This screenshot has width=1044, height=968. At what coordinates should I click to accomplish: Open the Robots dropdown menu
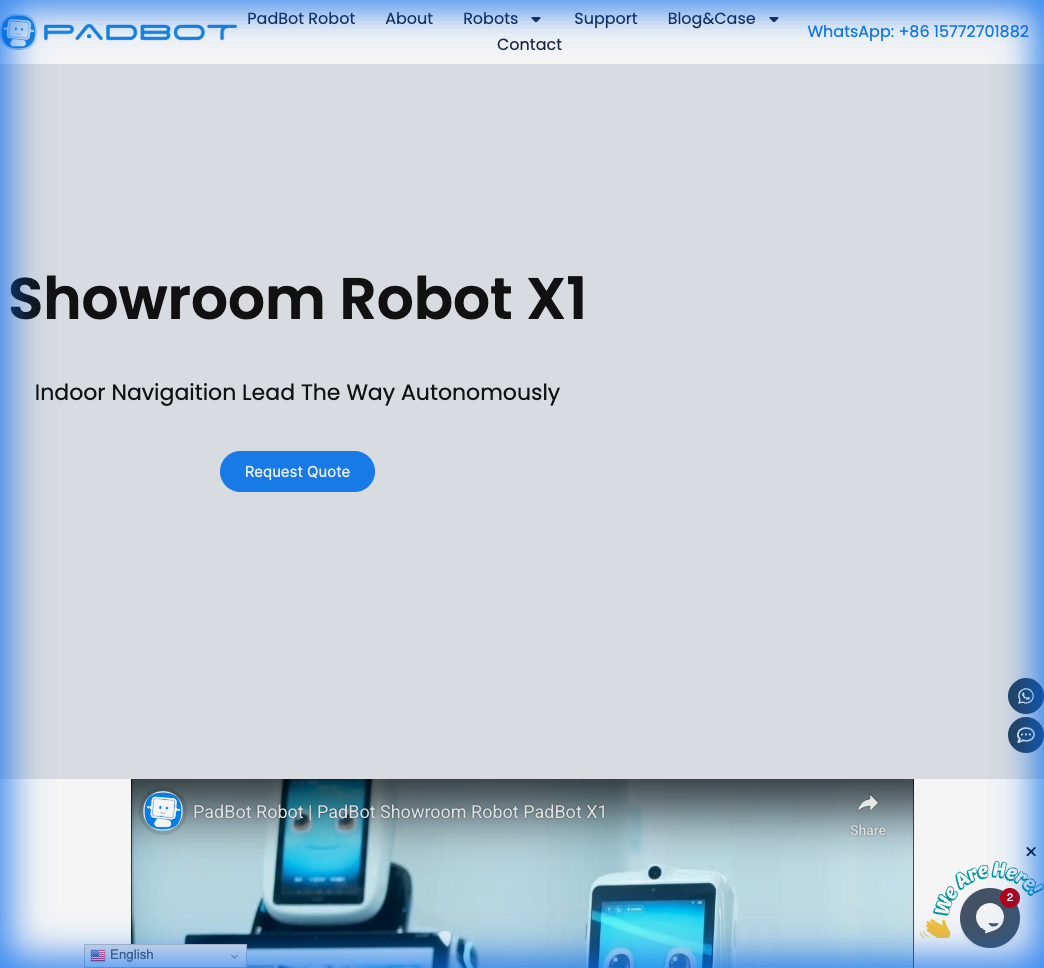(503, 18)
